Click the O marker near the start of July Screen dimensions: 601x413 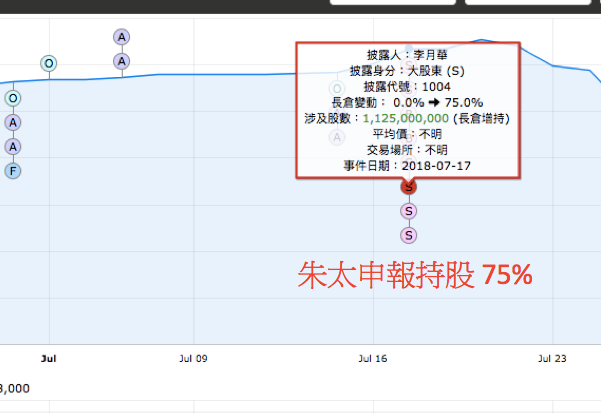48,63
